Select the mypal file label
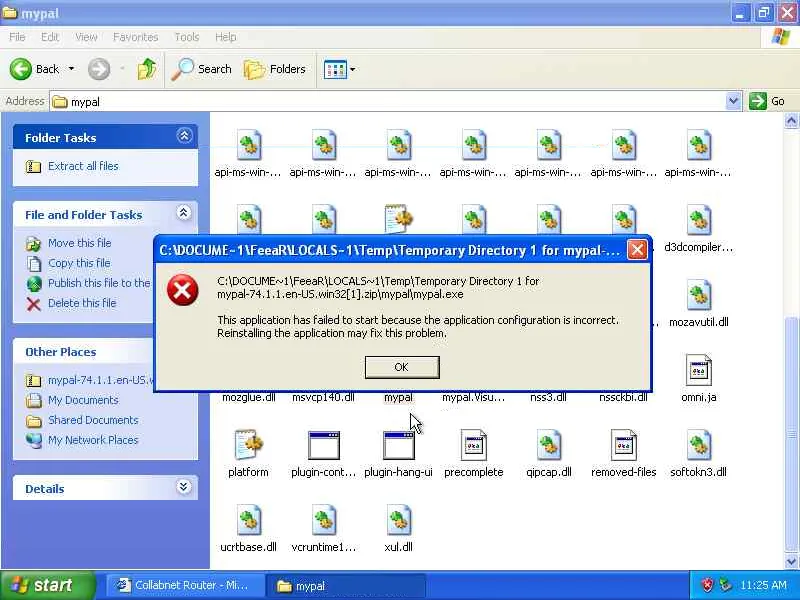This screenshot has height=600, width=800. tap(398, 397)
